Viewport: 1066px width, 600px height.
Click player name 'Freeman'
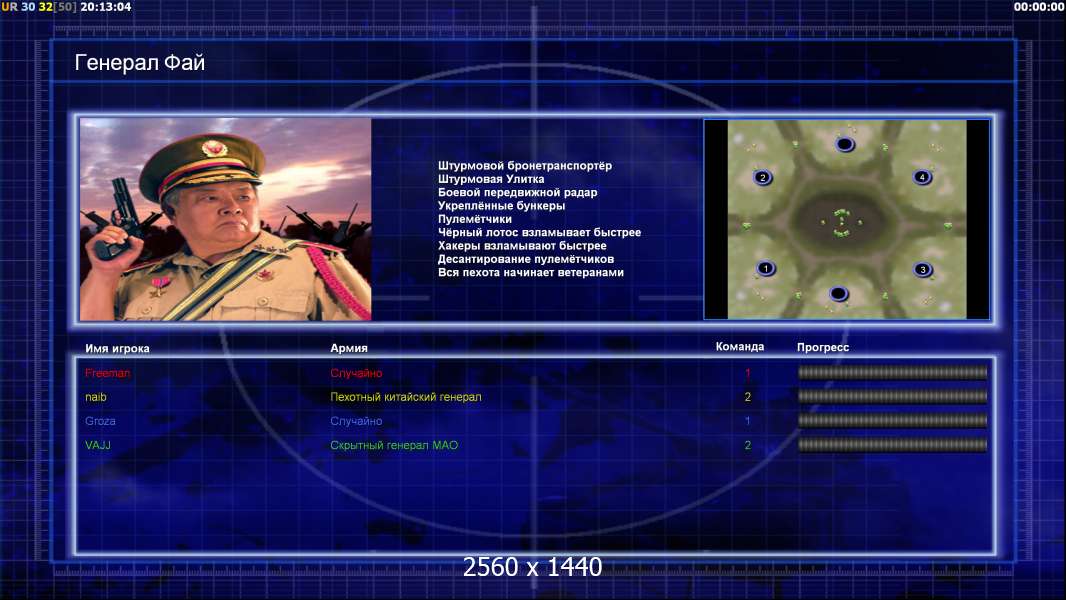point(107,373)
